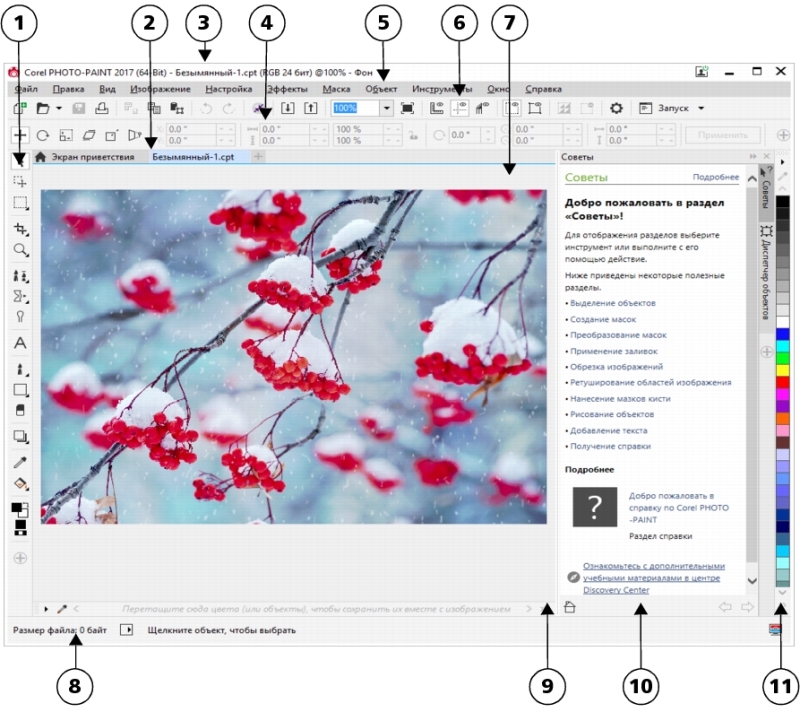Open the zoom level 100% dropdown
Image resolution: width=800 pixels, height=712 pixels.
387,108
